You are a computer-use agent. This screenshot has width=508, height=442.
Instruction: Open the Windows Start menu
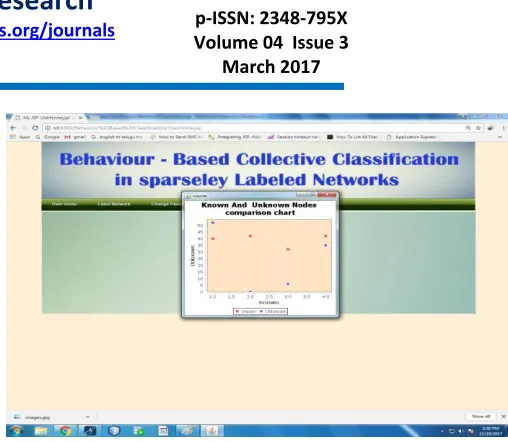point(16,431)
